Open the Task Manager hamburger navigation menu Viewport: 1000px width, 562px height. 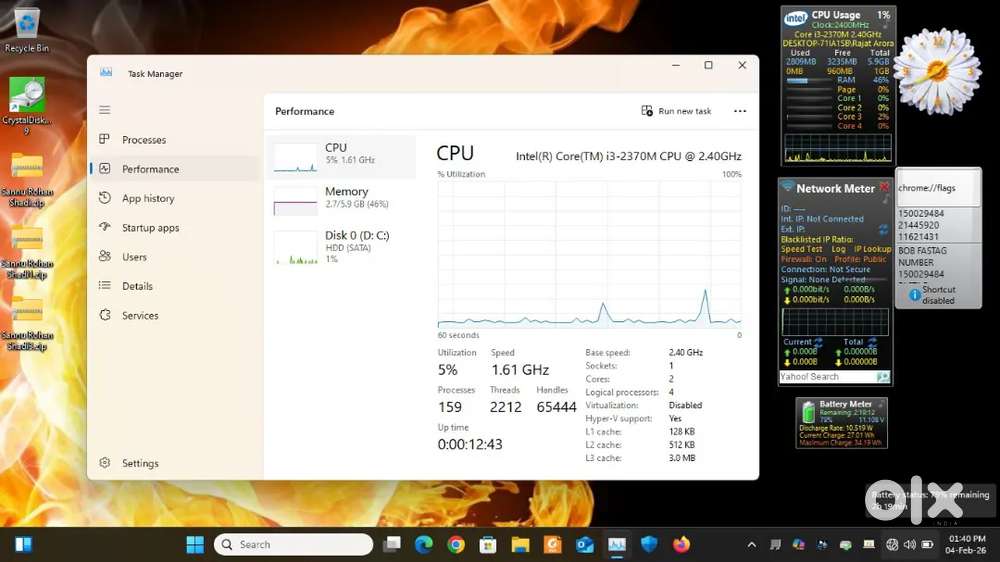click(105, 110)
